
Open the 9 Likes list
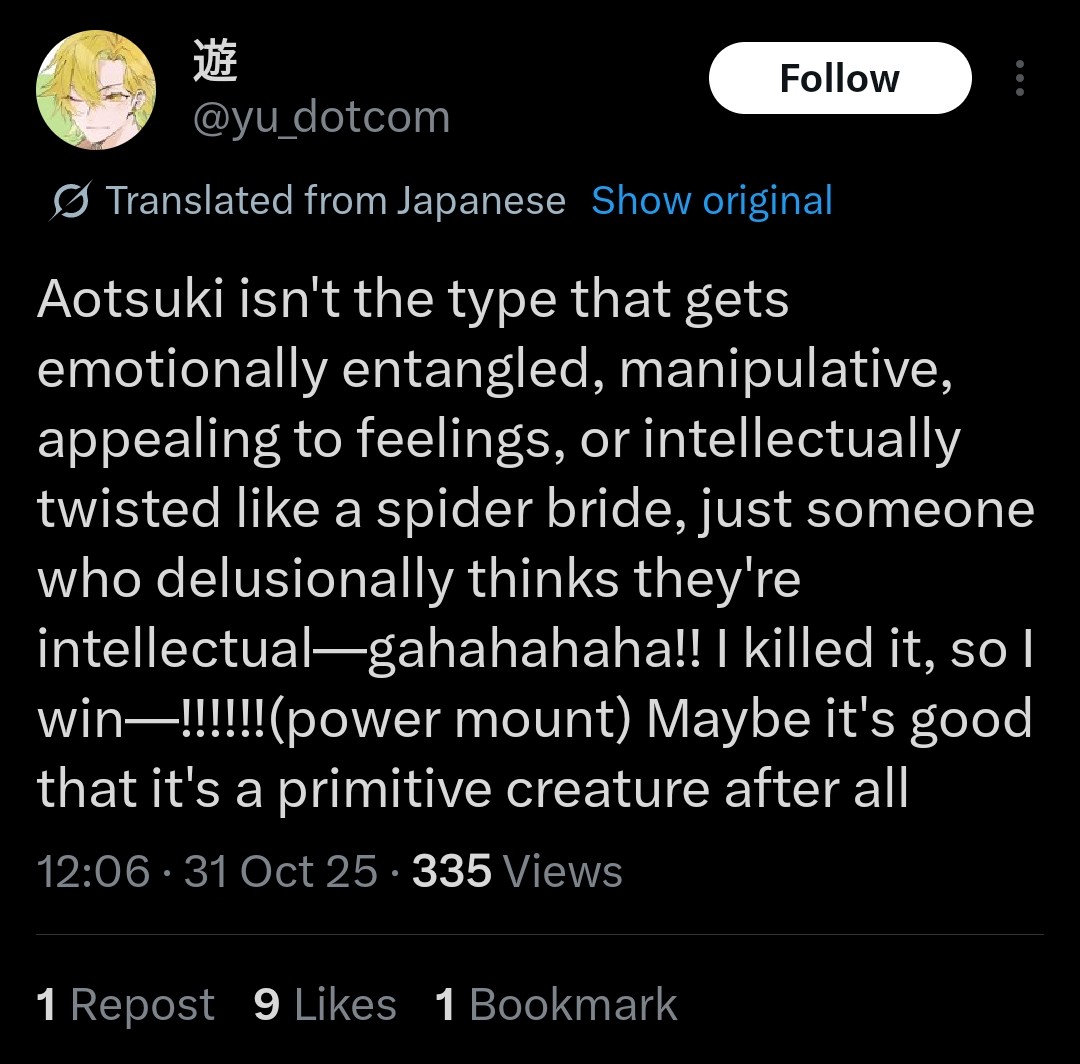pos(325,1005)
